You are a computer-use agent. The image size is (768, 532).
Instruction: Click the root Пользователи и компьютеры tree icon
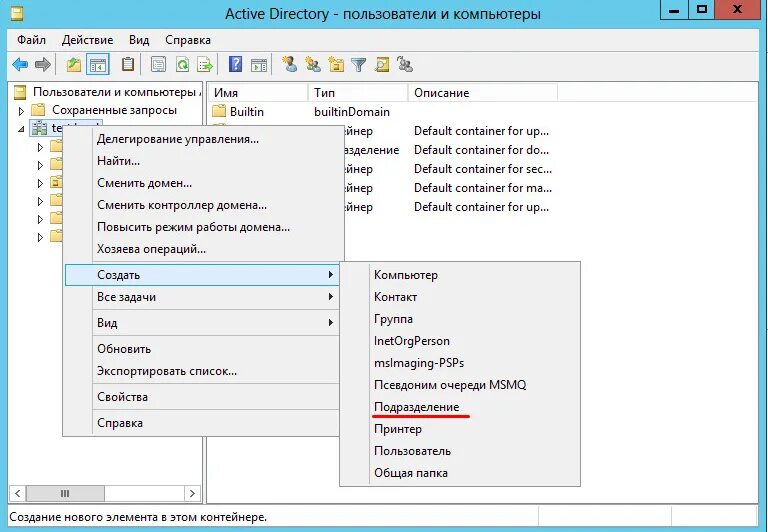[x=20, y=92]
